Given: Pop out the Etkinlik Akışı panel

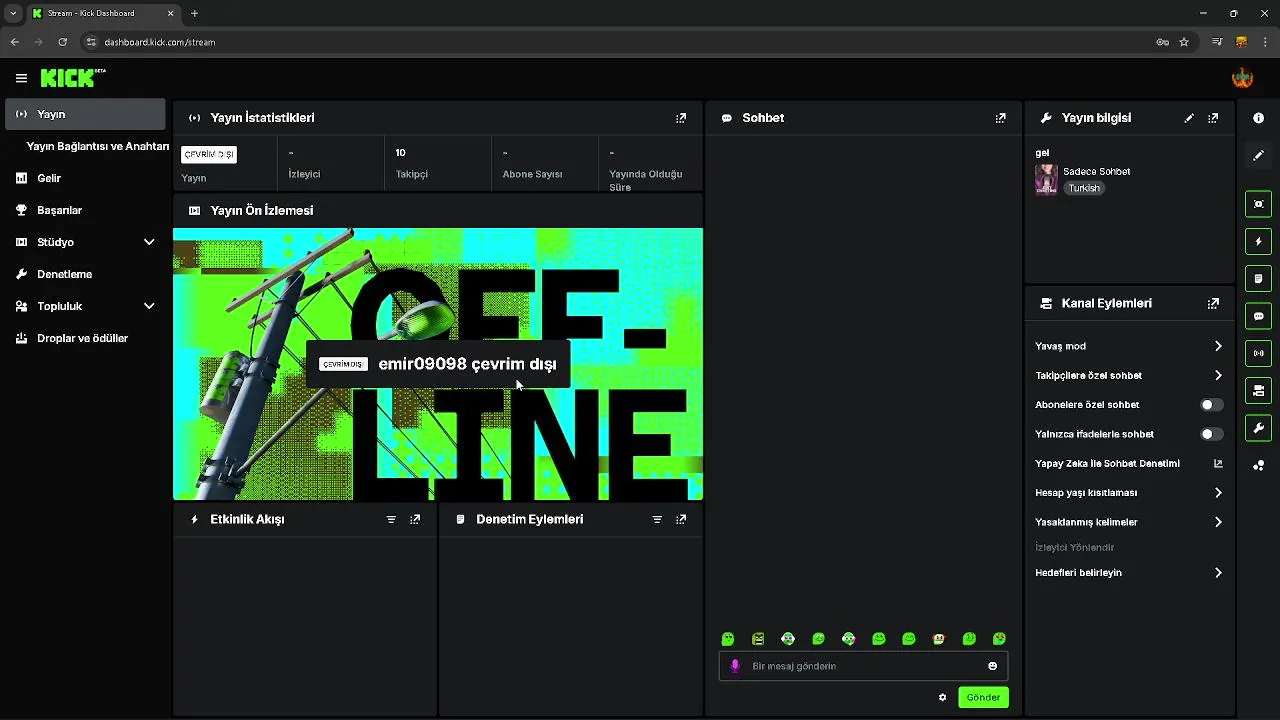Looking at the screenshot, I should 415,520.
